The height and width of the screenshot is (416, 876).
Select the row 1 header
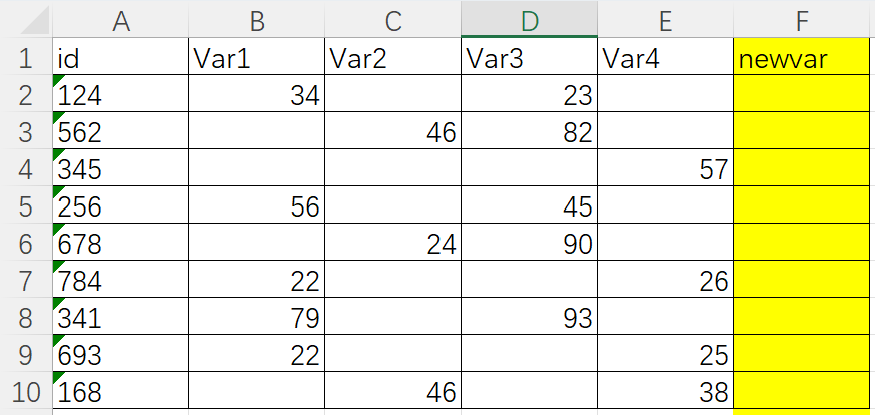click(x=25, y=58)
